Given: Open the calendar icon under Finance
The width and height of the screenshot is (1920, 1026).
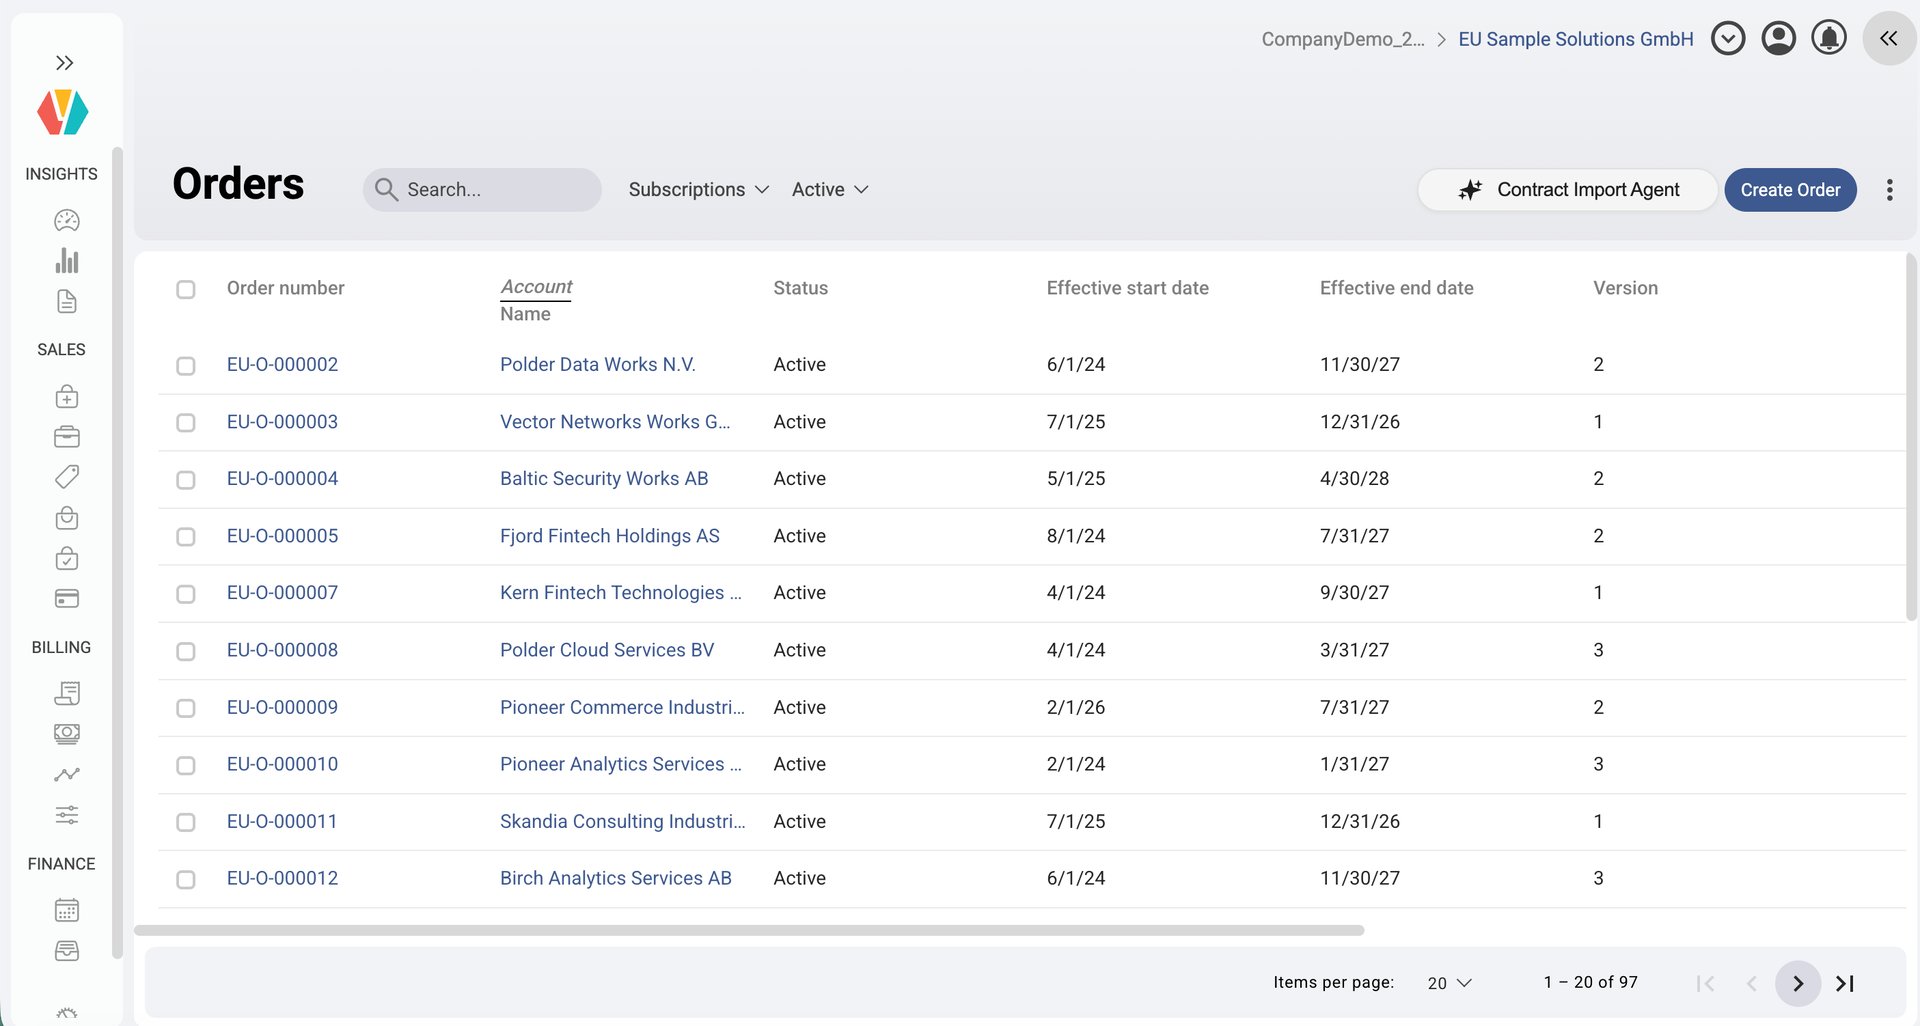Looking at the screenshot, I should (x=67, y=910).
